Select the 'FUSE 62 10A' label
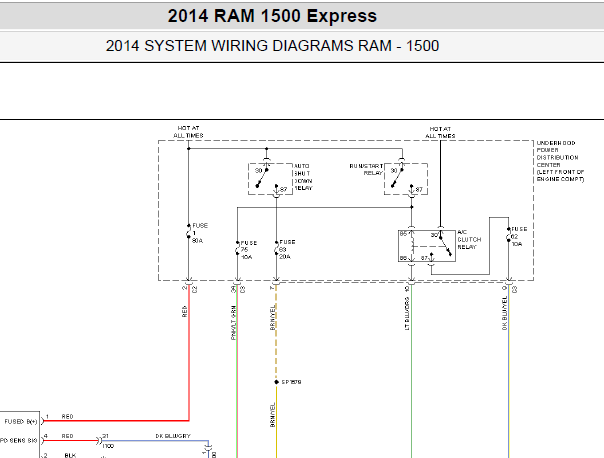Viewport: 604px width, 458px height. pyautogui.click(x=519, y=237)
